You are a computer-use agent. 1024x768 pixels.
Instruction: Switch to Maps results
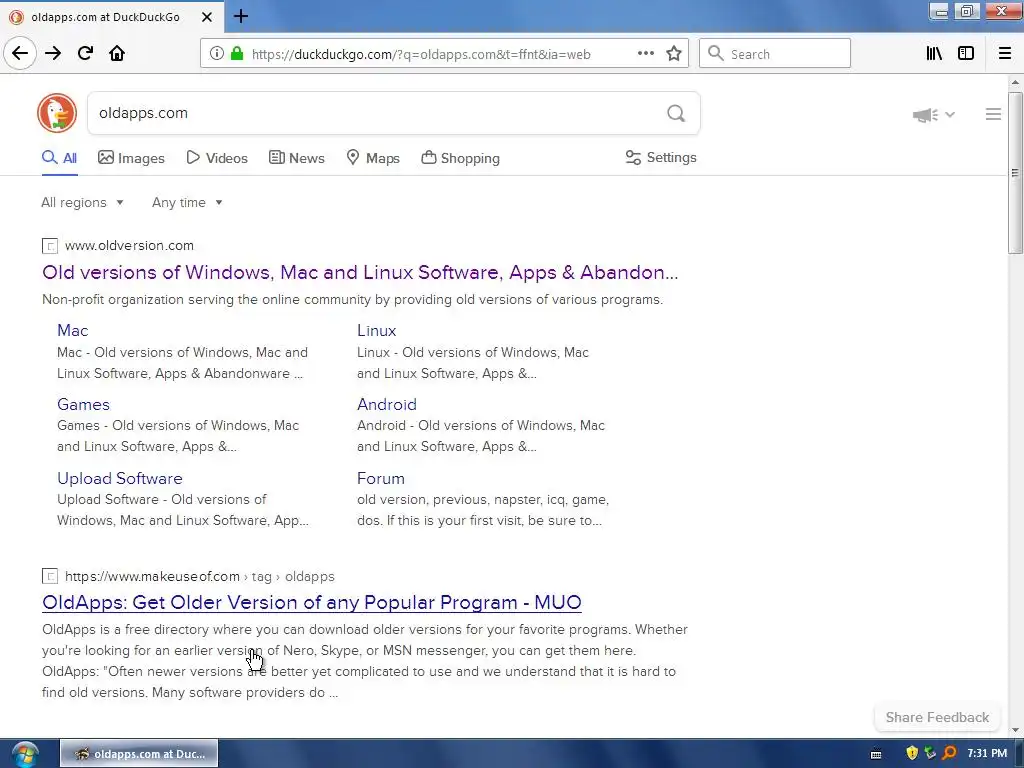373,158
